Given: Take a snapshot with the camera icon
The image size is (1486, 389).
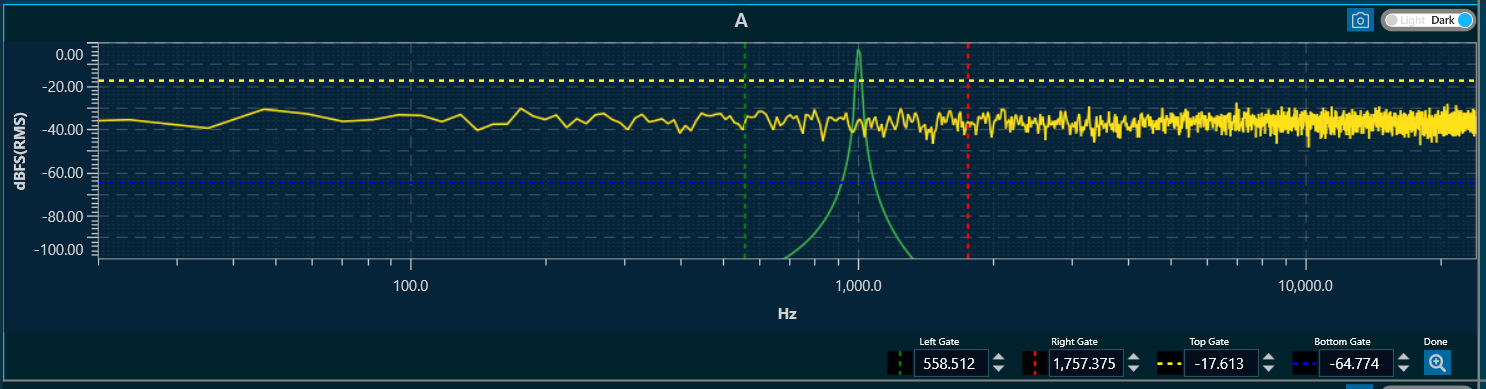Looking at the screenshot, I should [x=1359, y=20].
